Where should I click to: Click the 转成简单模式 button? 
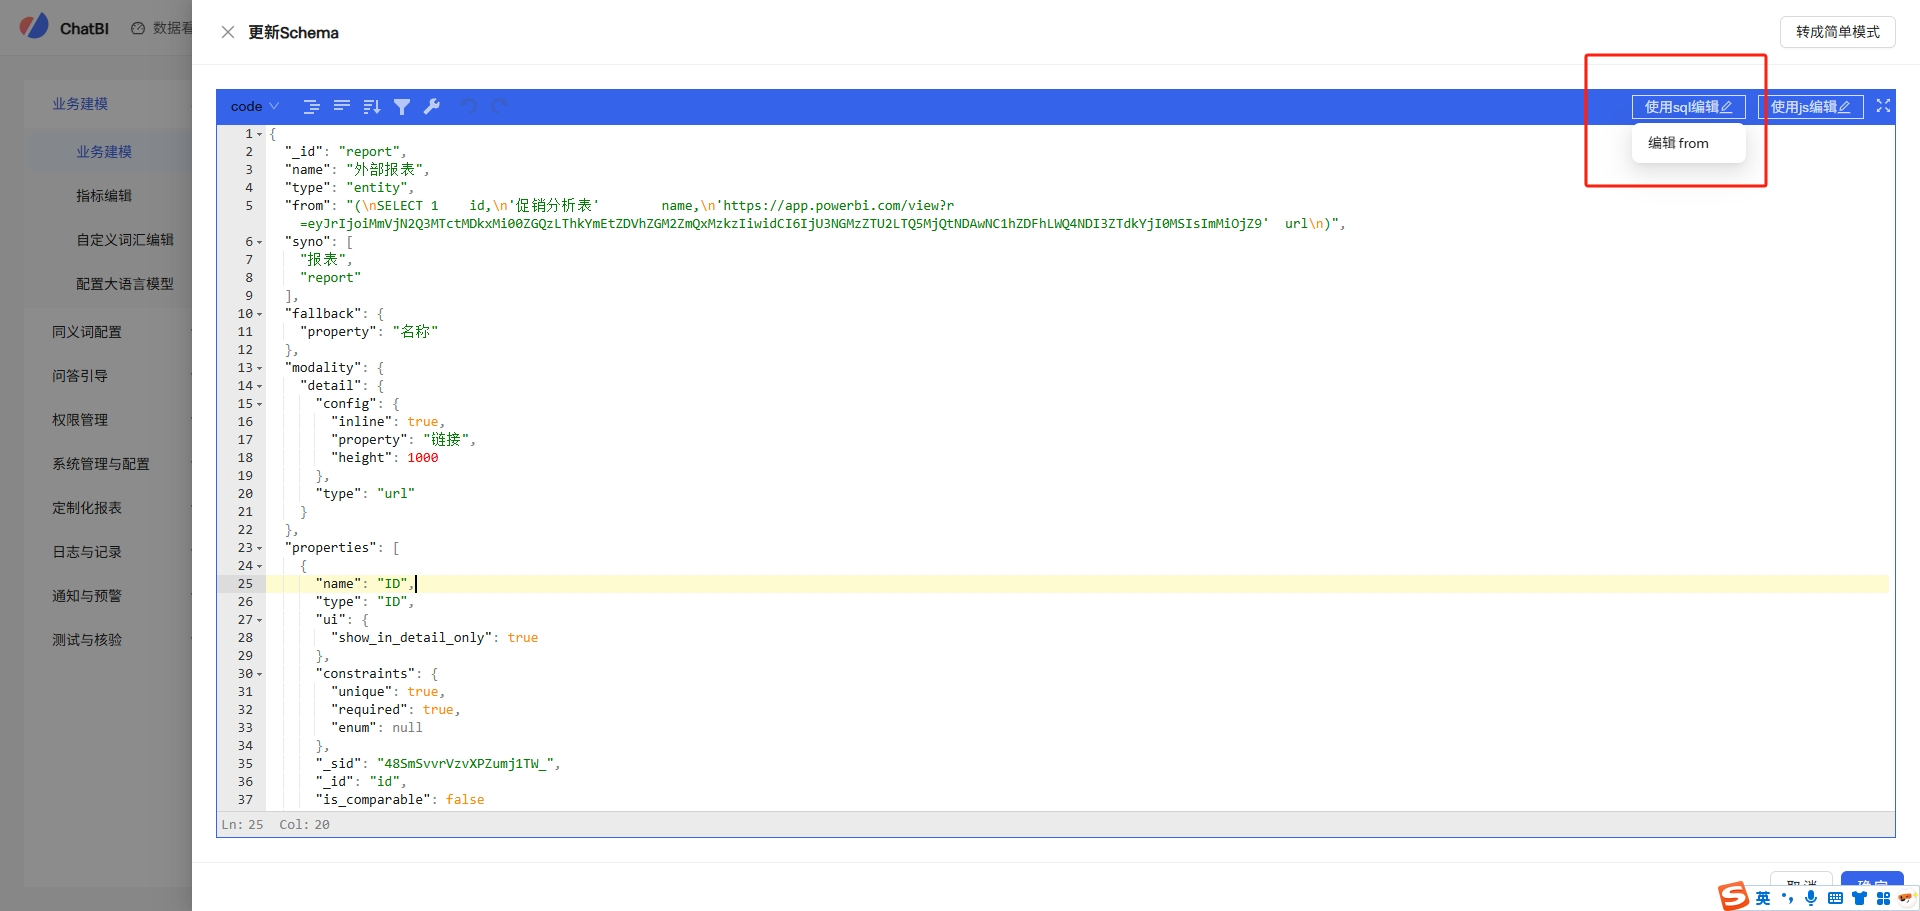(1837, 32)
